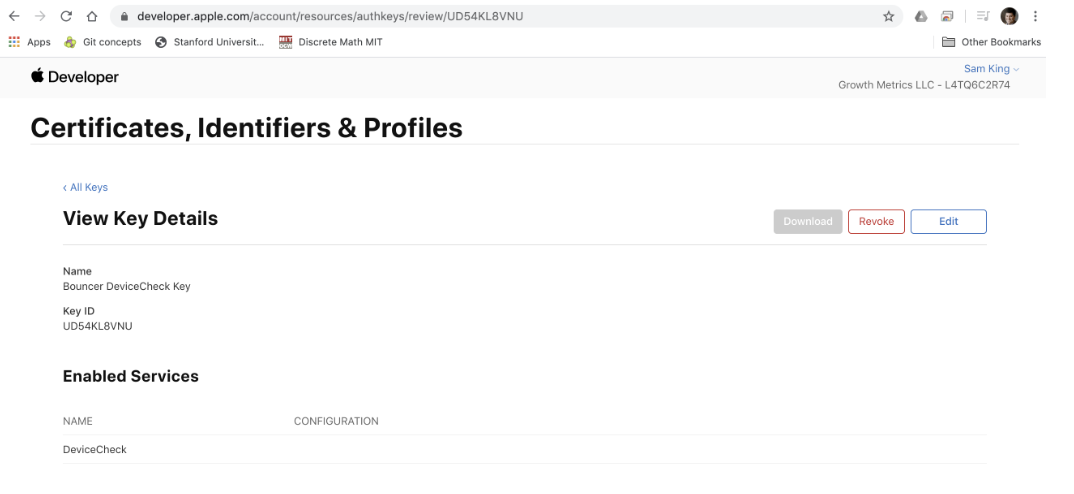Open the Other Bookmarks folder

coord(991,42)
